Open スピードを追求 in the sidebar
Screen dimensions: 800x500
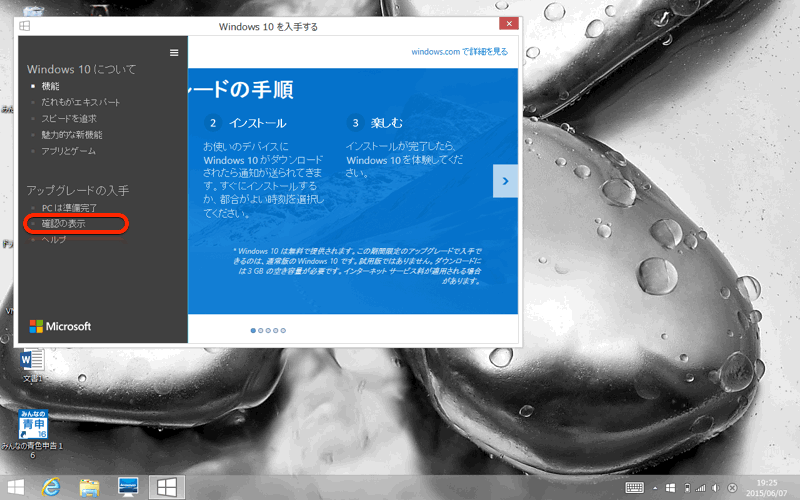click(69, 118)
